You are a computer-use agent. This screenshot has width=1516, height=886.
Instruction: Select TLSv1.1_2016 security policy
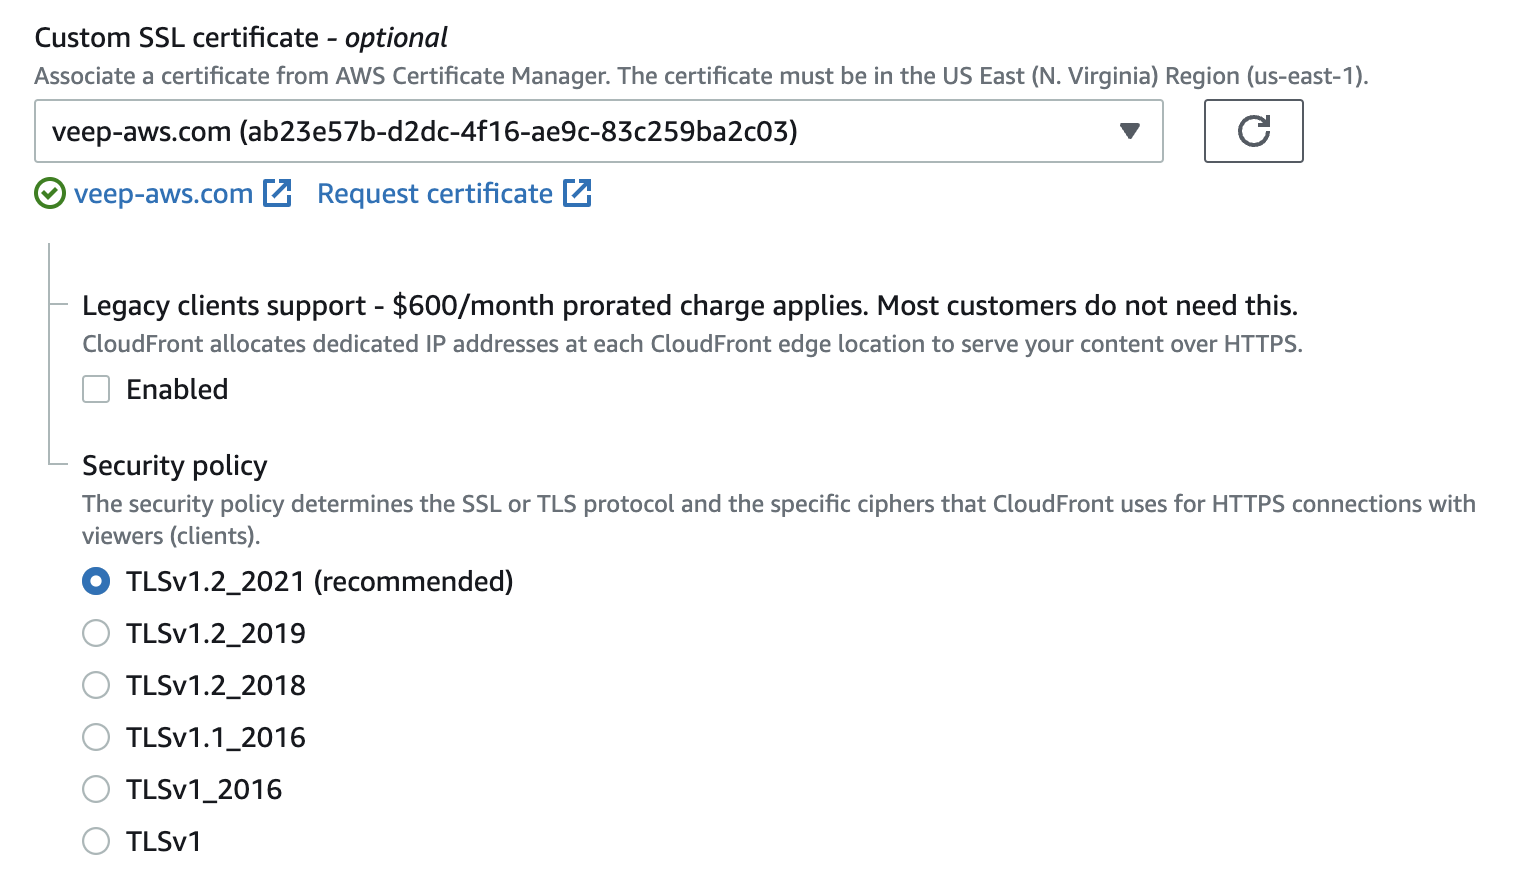click(95, 736)
